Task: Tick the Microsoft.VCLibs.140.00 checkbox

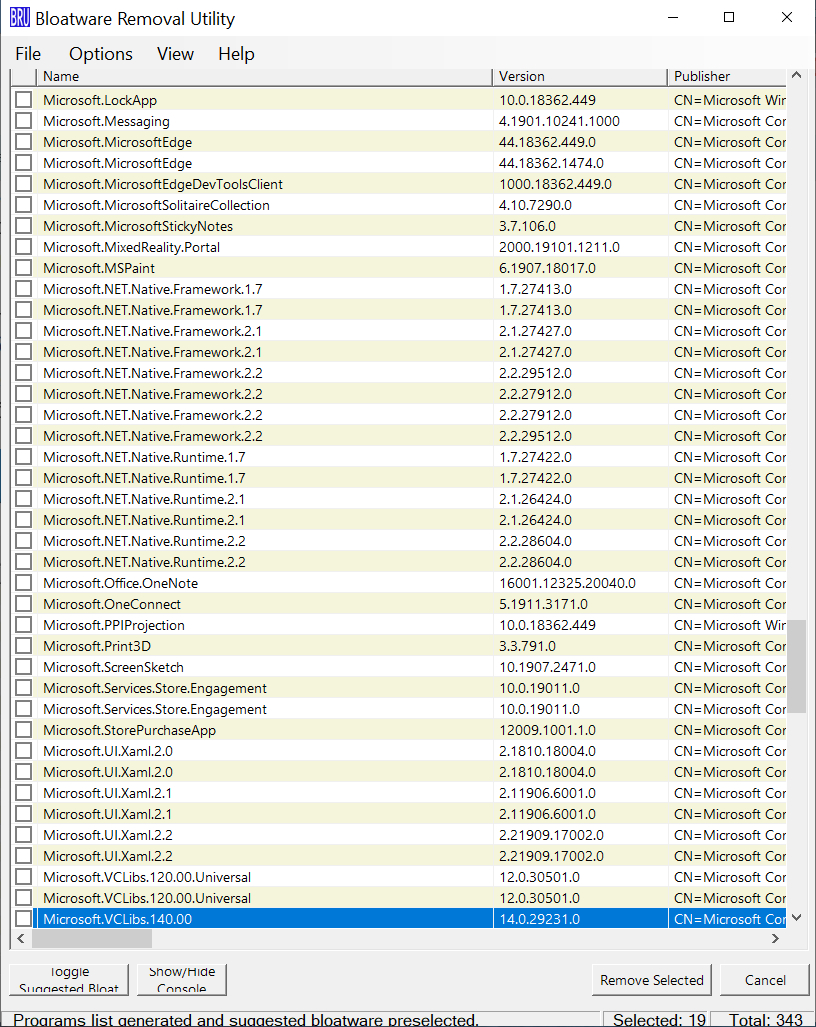Action: (24, 918)
